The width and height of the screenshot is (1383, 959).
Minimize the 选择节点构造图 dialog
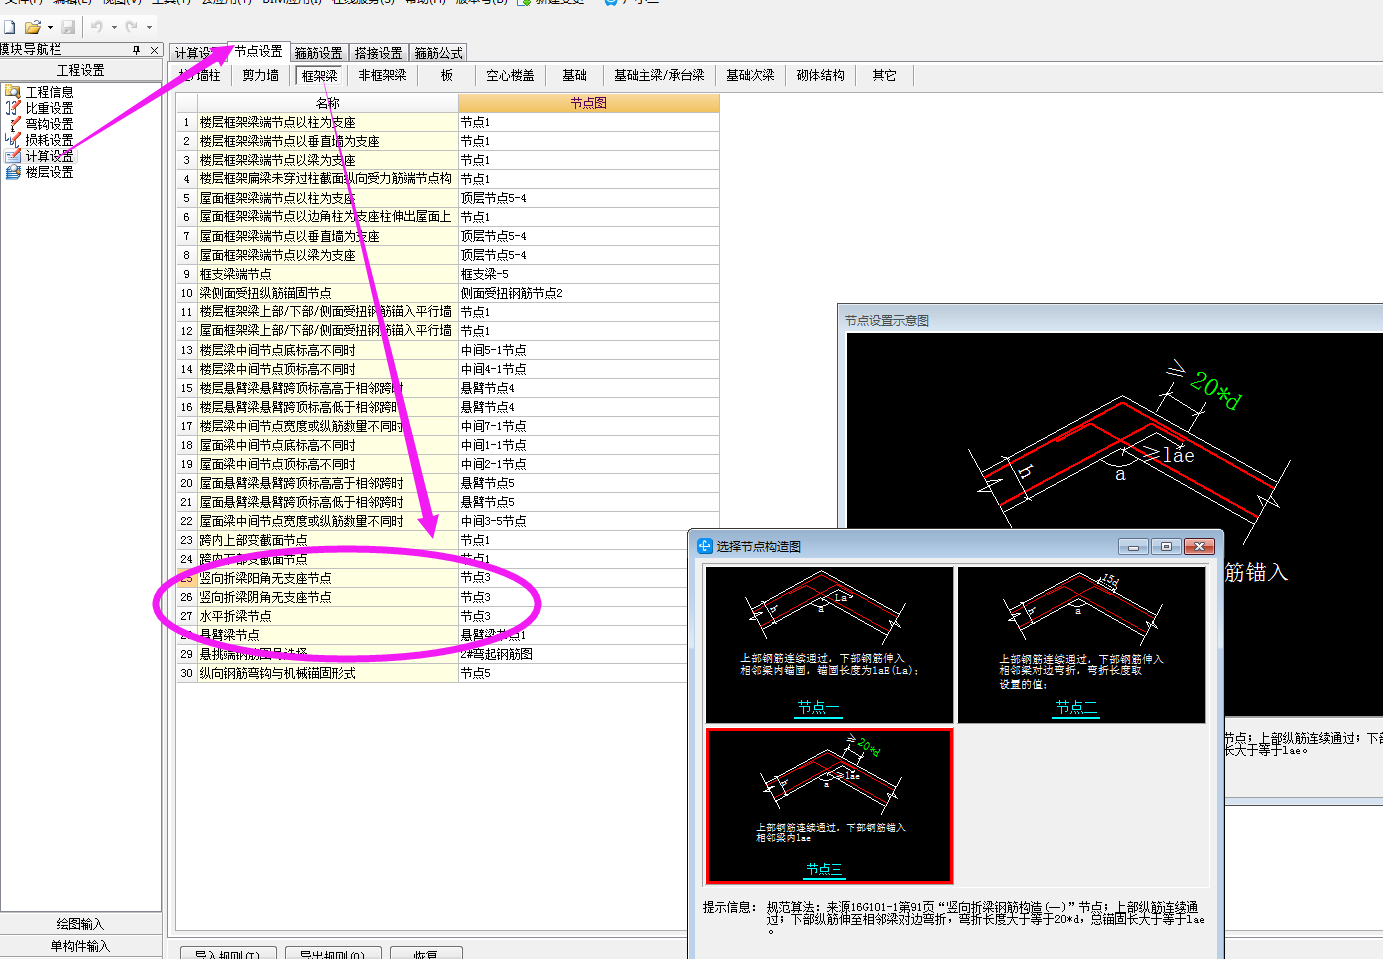tap(1133, 546)
